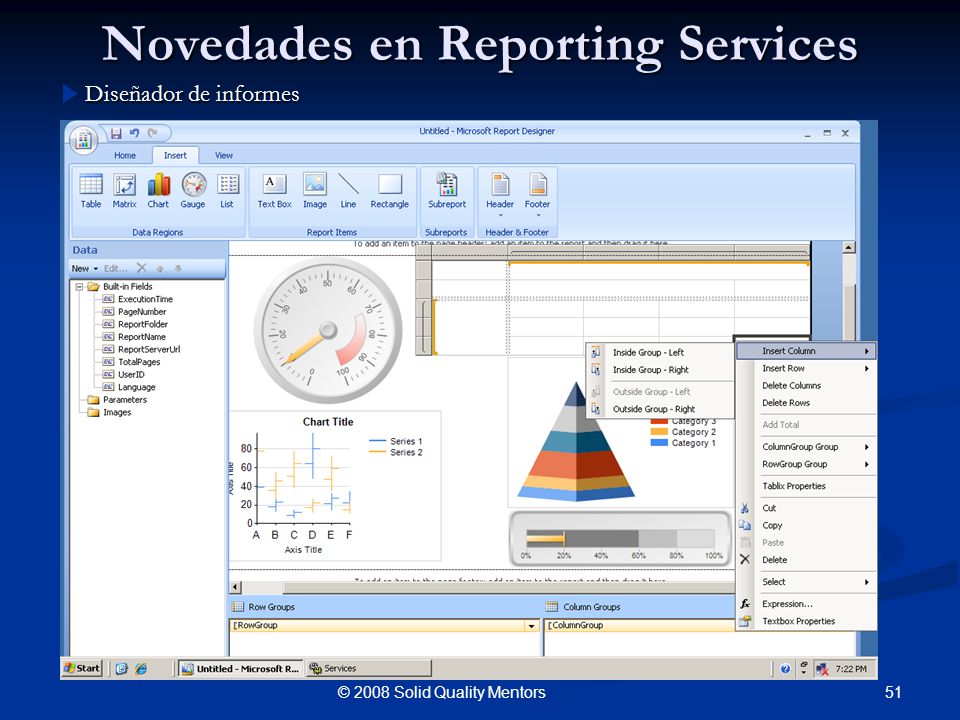Select the ColumnGroup entry

pos(640,626)
